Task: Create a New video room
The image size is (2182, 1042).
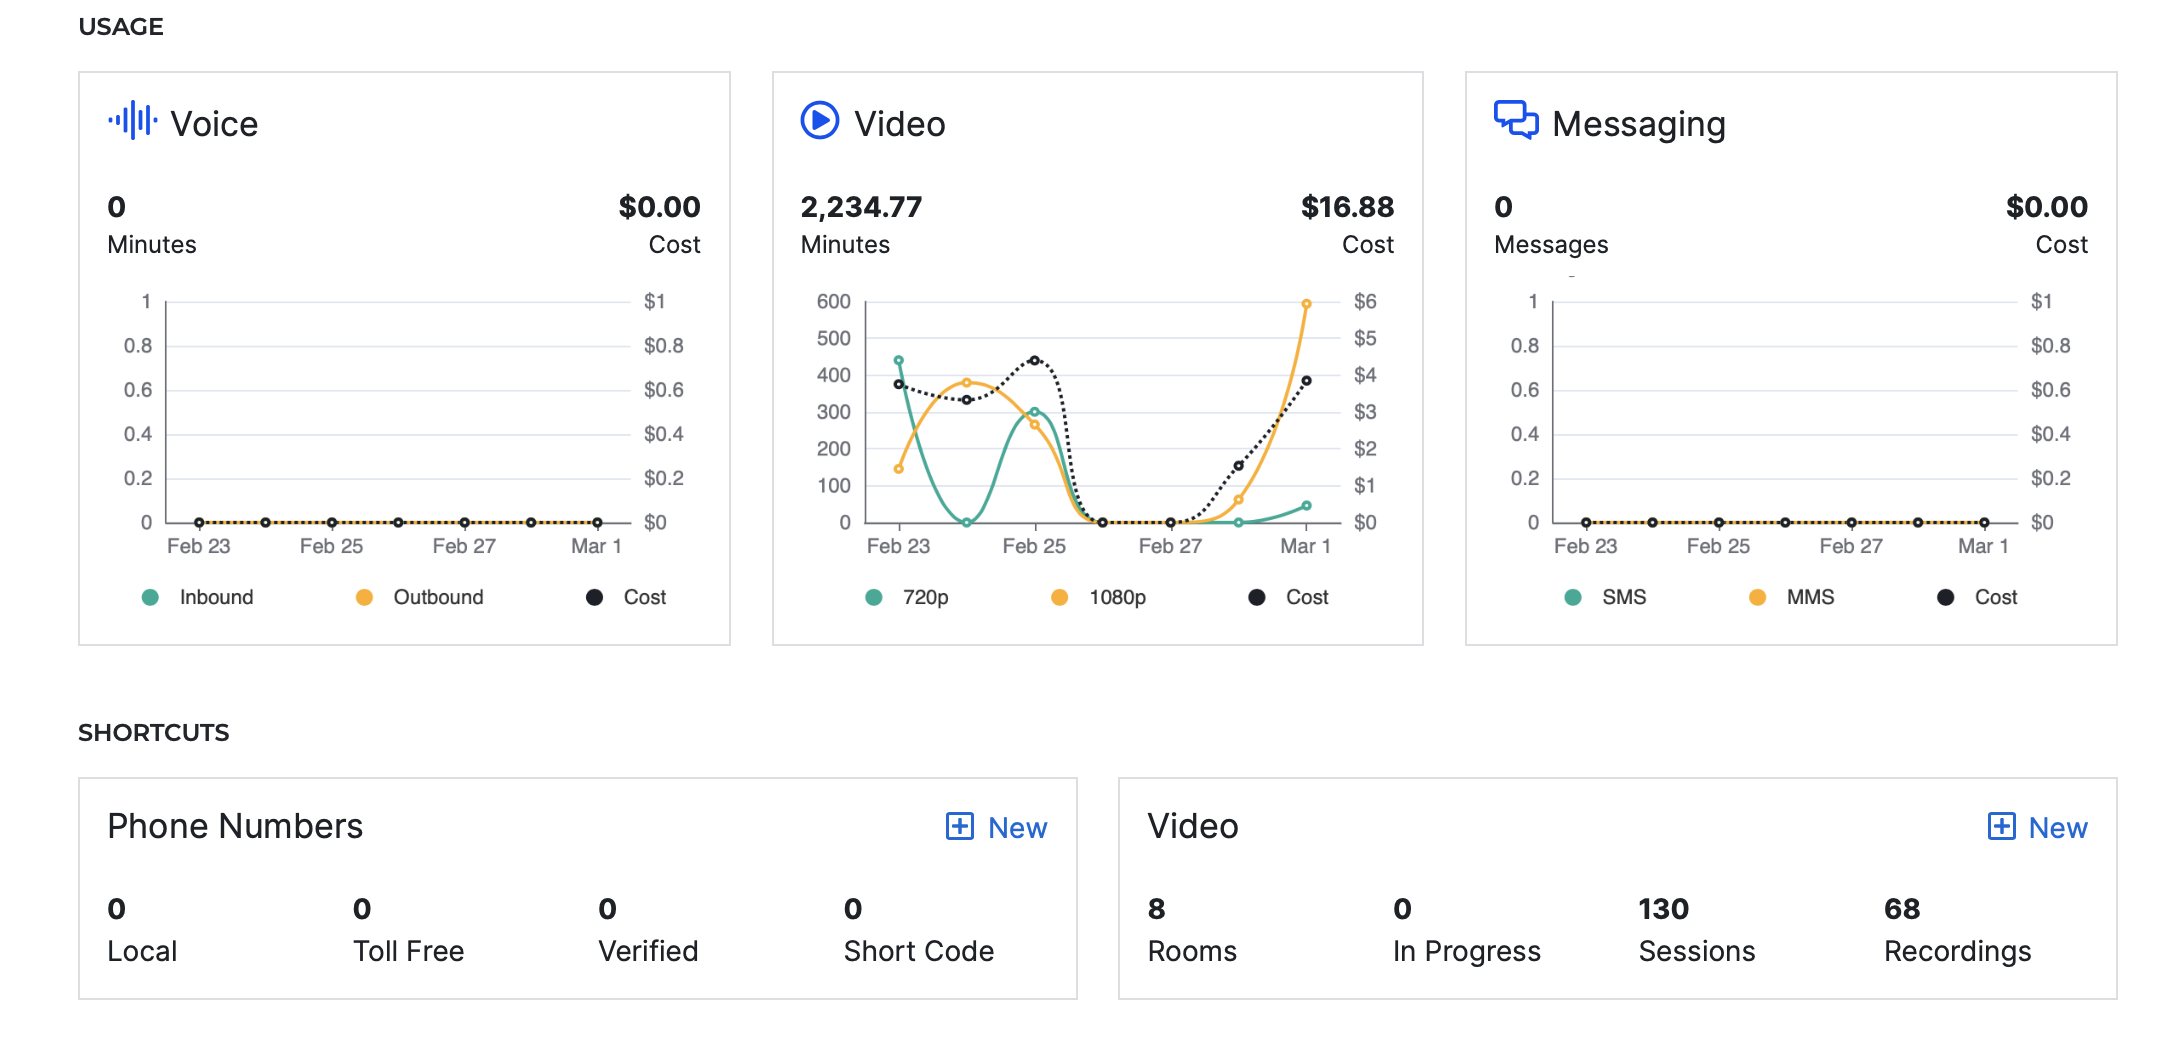Action: click(2037, 827)
